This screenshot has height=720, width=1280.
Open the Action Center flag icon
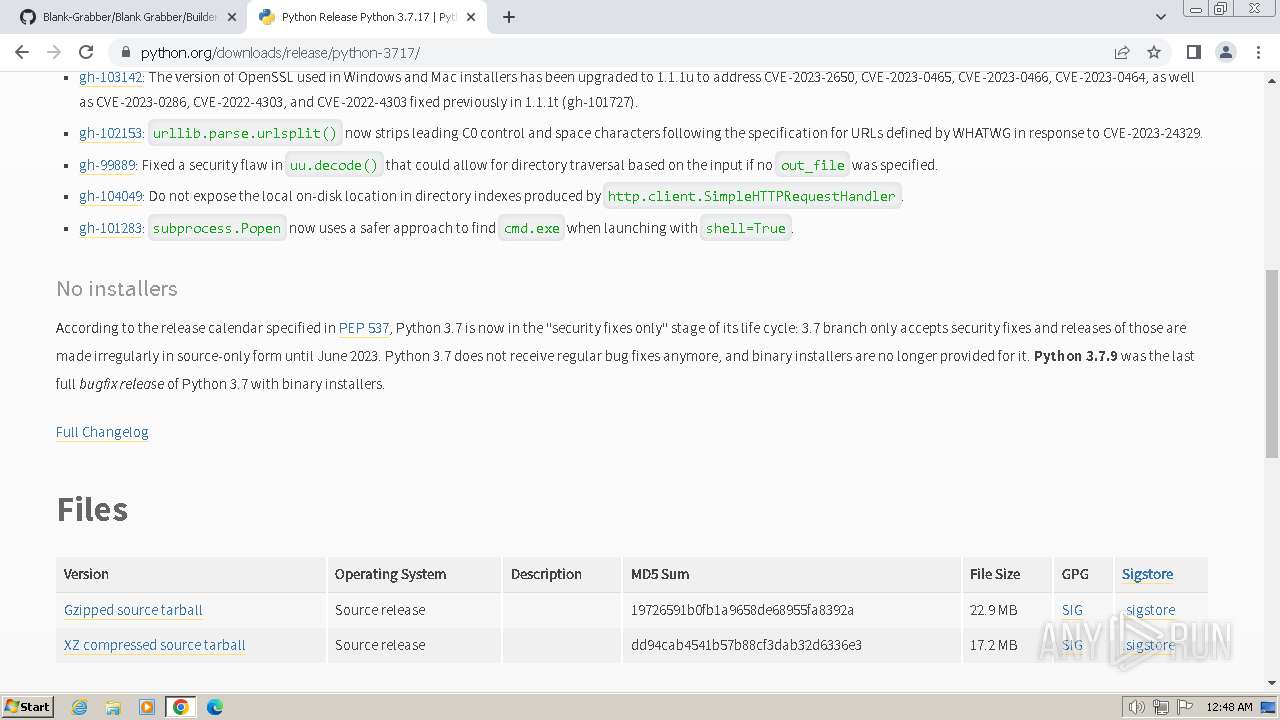[x=1184, y=707]
